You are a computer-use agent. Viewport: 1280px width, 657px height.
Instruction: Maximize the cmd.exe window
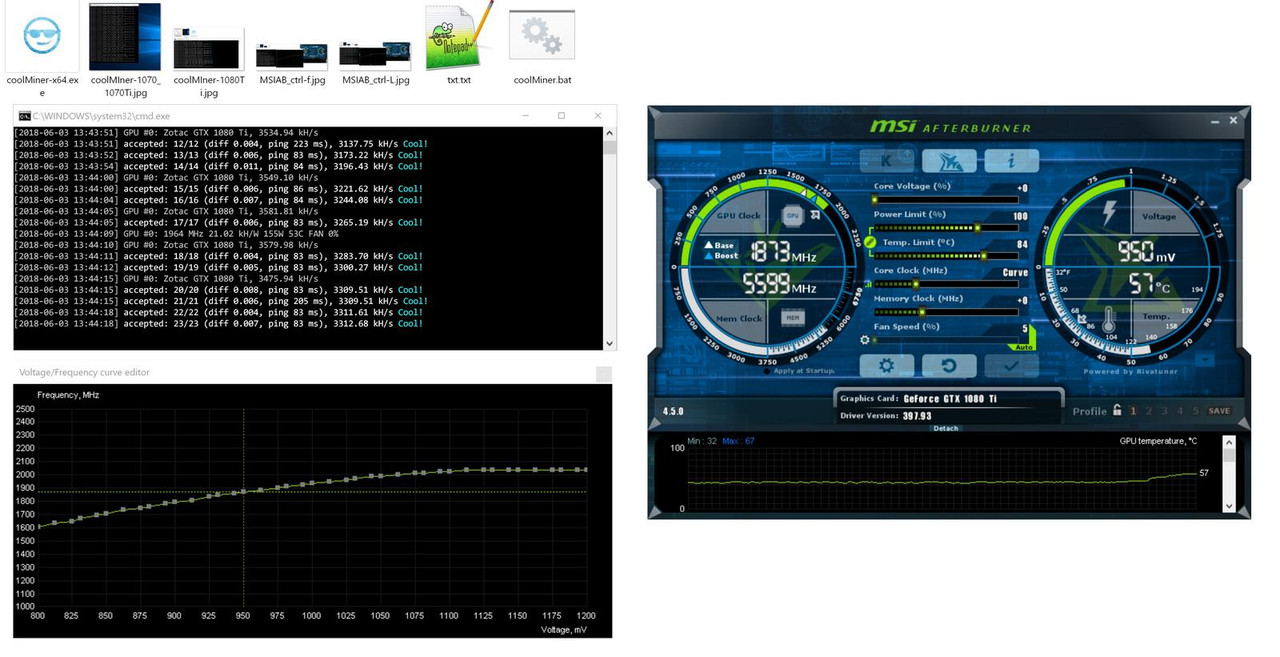tap(561, 116)
